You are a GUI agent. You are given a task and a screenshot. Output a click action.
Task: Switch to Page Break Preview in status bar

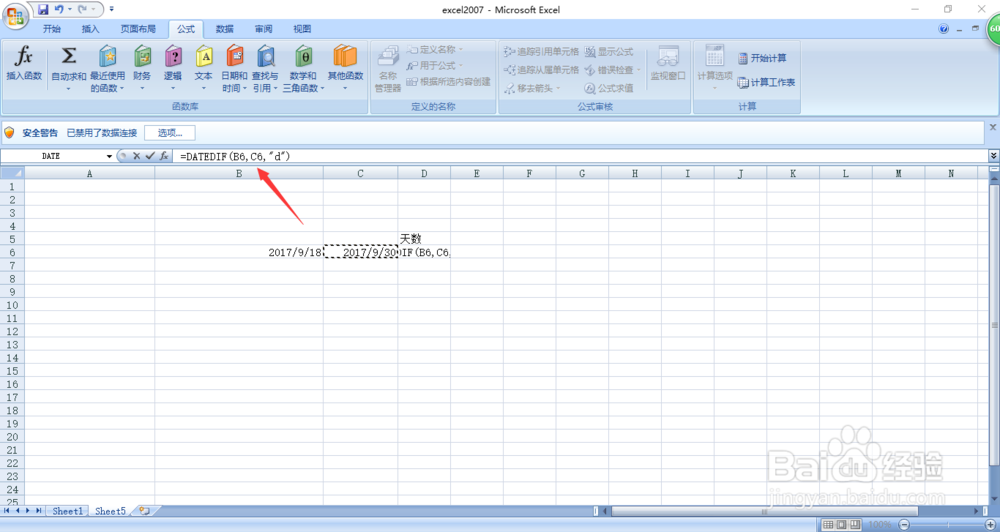point(855,524)
